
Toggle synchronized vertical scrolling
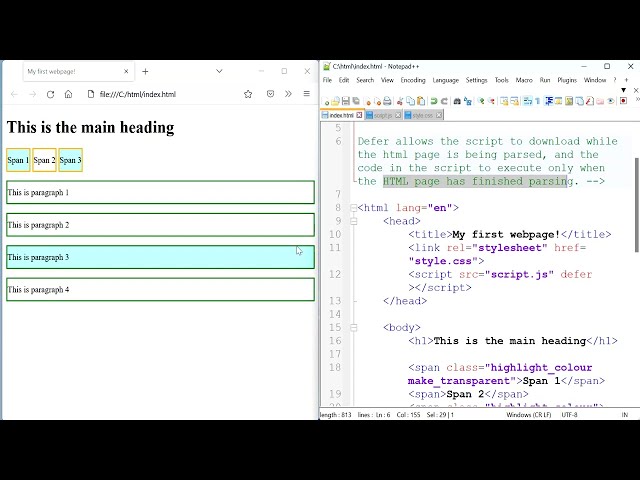click(x=504, y=101)
